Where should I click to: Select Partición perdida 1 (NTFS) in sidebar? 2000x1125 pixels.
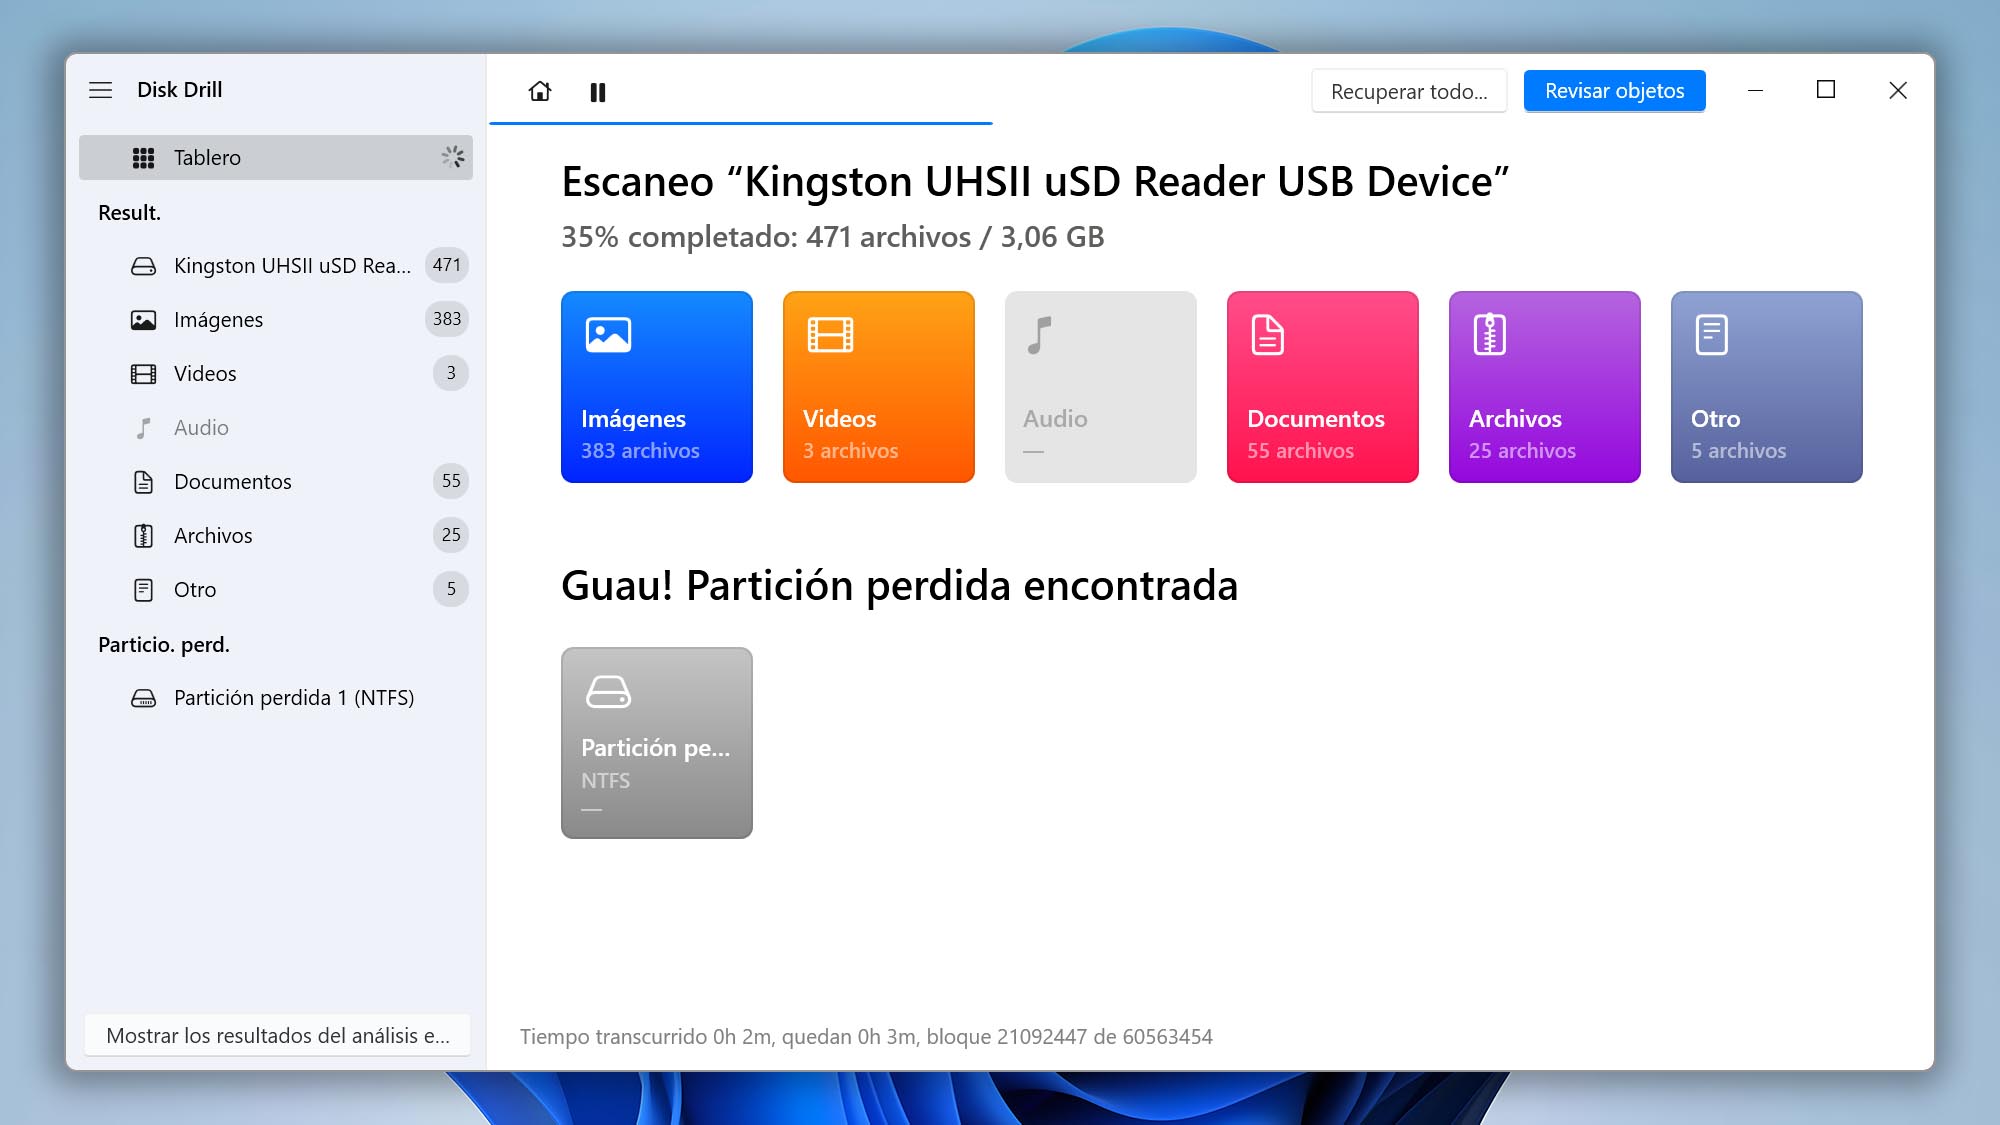click(x=276, y=698)
